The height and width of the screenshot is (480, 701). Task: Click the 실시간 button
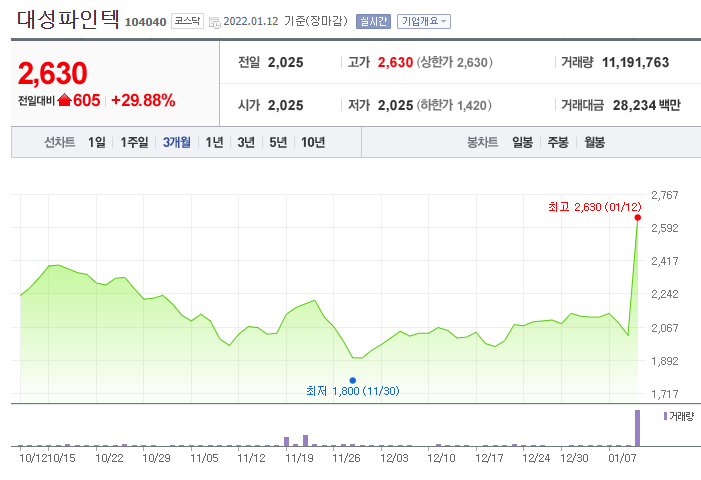tap(373, 21)
